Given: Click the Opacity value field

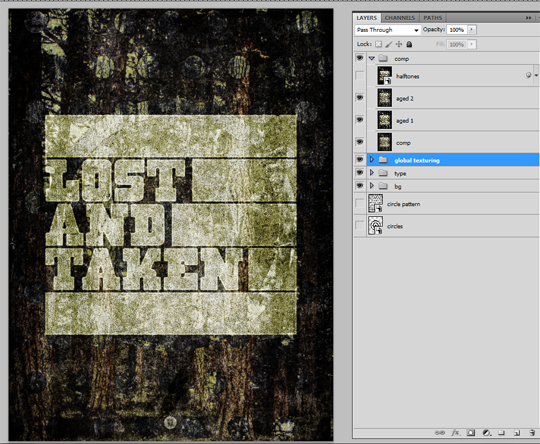Looking at the screenshot, I should pyautogui.click(x=457, y=30).
